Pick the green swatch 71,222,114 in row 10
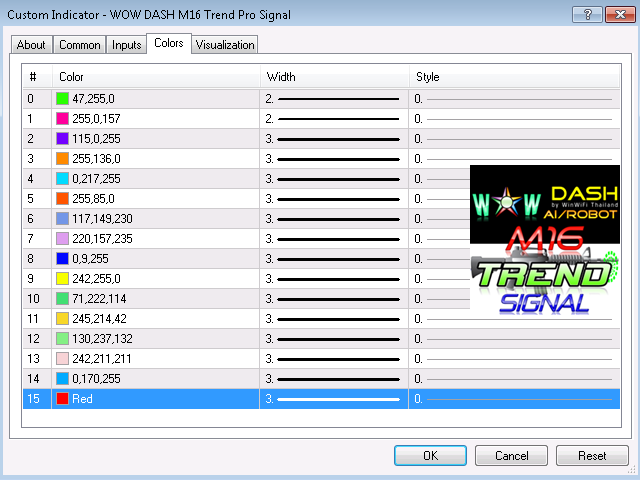Image resolution: width=640 pixels, height=480 pixels. (x=62, y=299)
